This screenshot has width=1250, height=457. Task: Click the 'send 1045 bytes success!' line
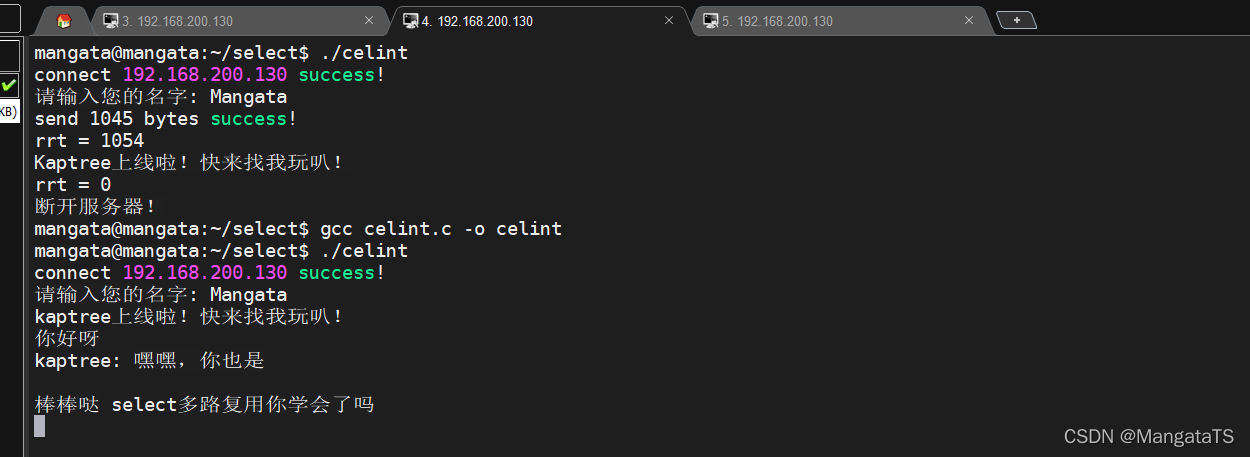pyautogui.click(x=166, y=119)
